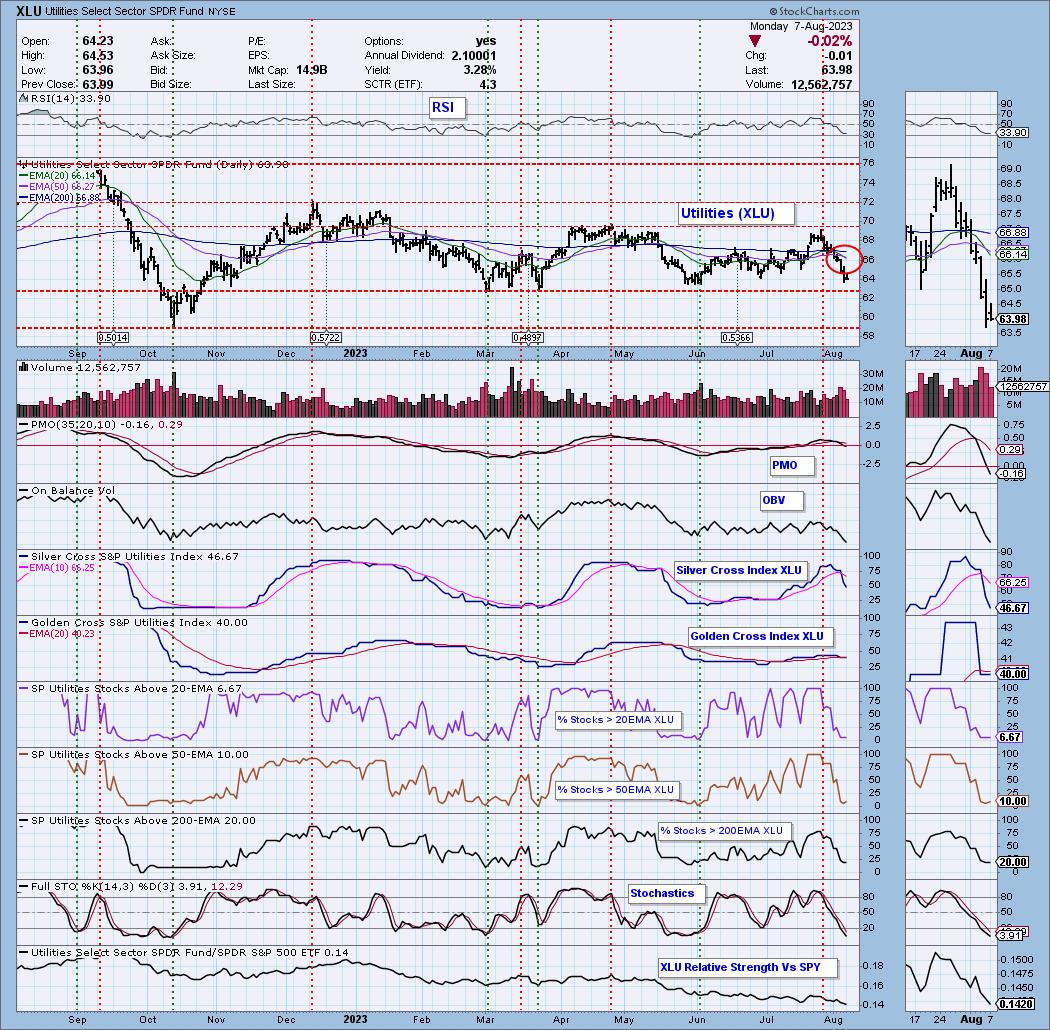Viewport: 1050px width, 1030px height.
Task: Click the ©StockCharts.com credit text
Action: tap(814, 11)
